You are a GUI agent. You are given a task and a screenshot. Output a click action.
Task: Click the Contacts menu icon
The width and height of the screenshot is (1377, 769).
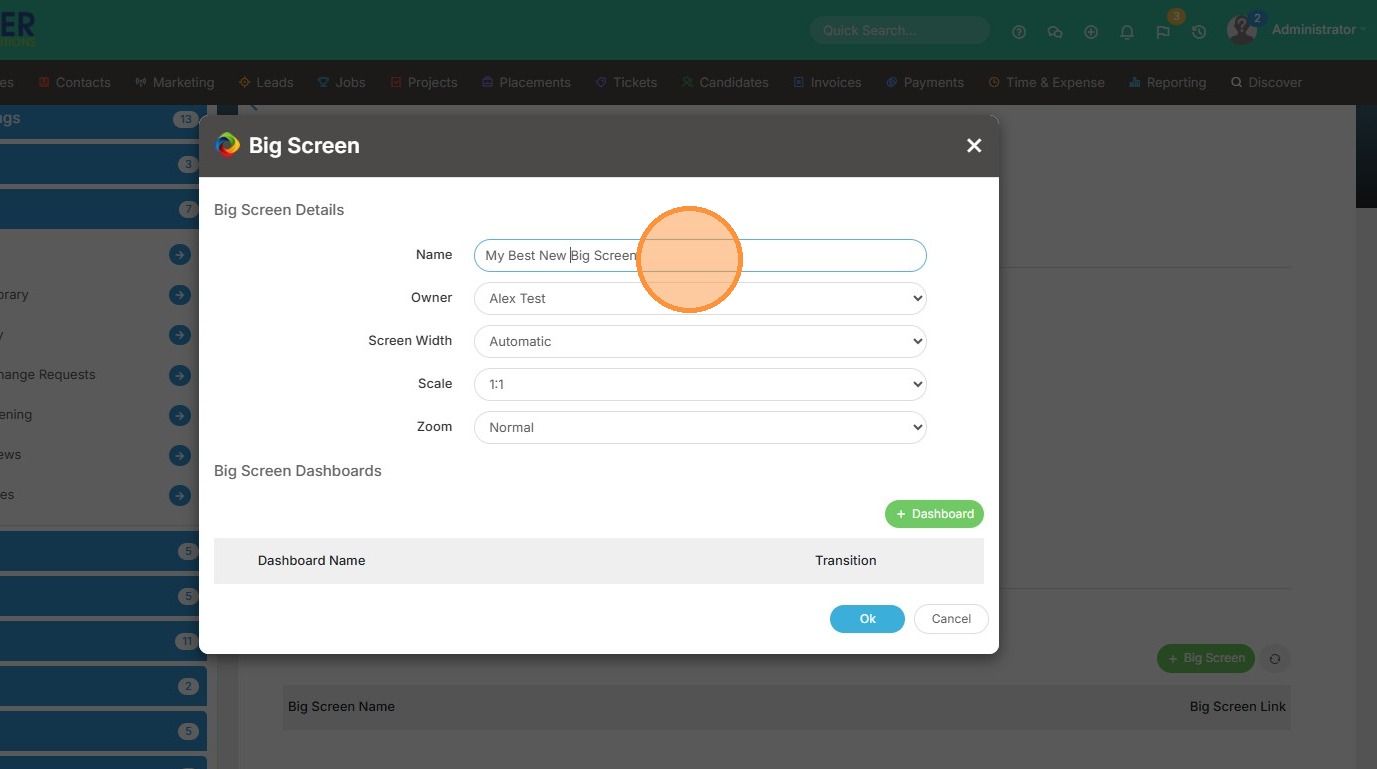[x=44, y=82]
